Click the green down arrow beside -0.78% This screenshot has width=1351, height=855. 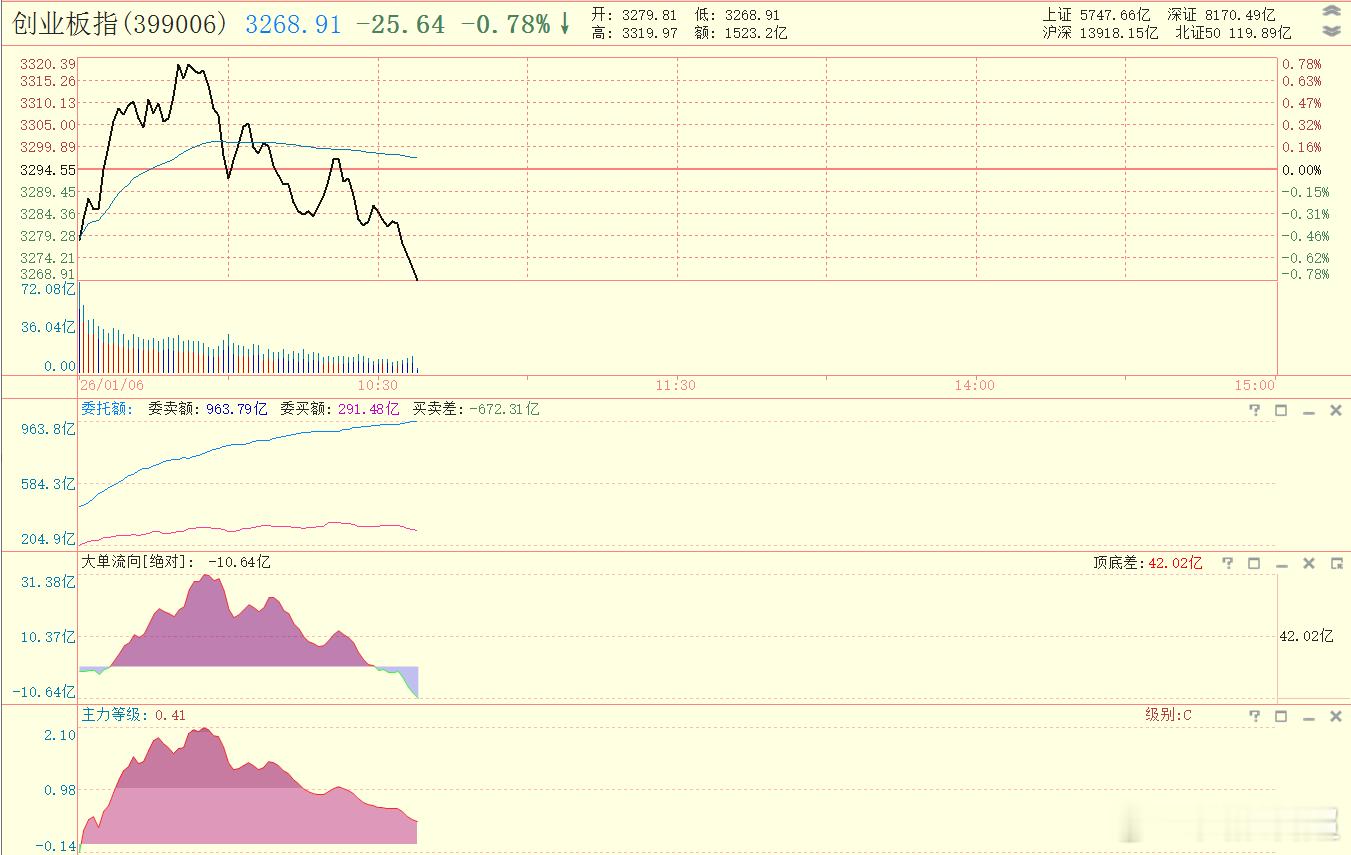pos(564,24)
